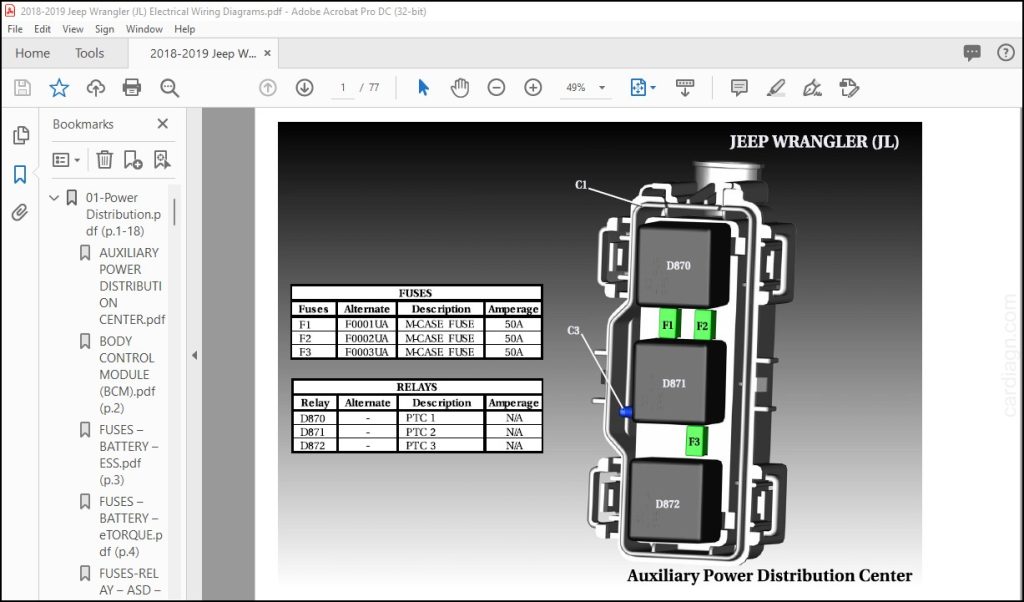Open the find text magnifier tool
The image size is (1024, 602).
point(169,87)
